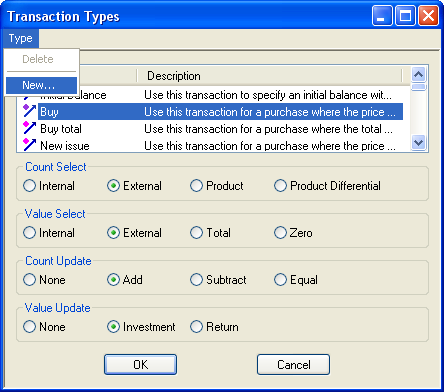444x392 pixels.
Task: Click the New issue row icon
Action: coord(29,145)
